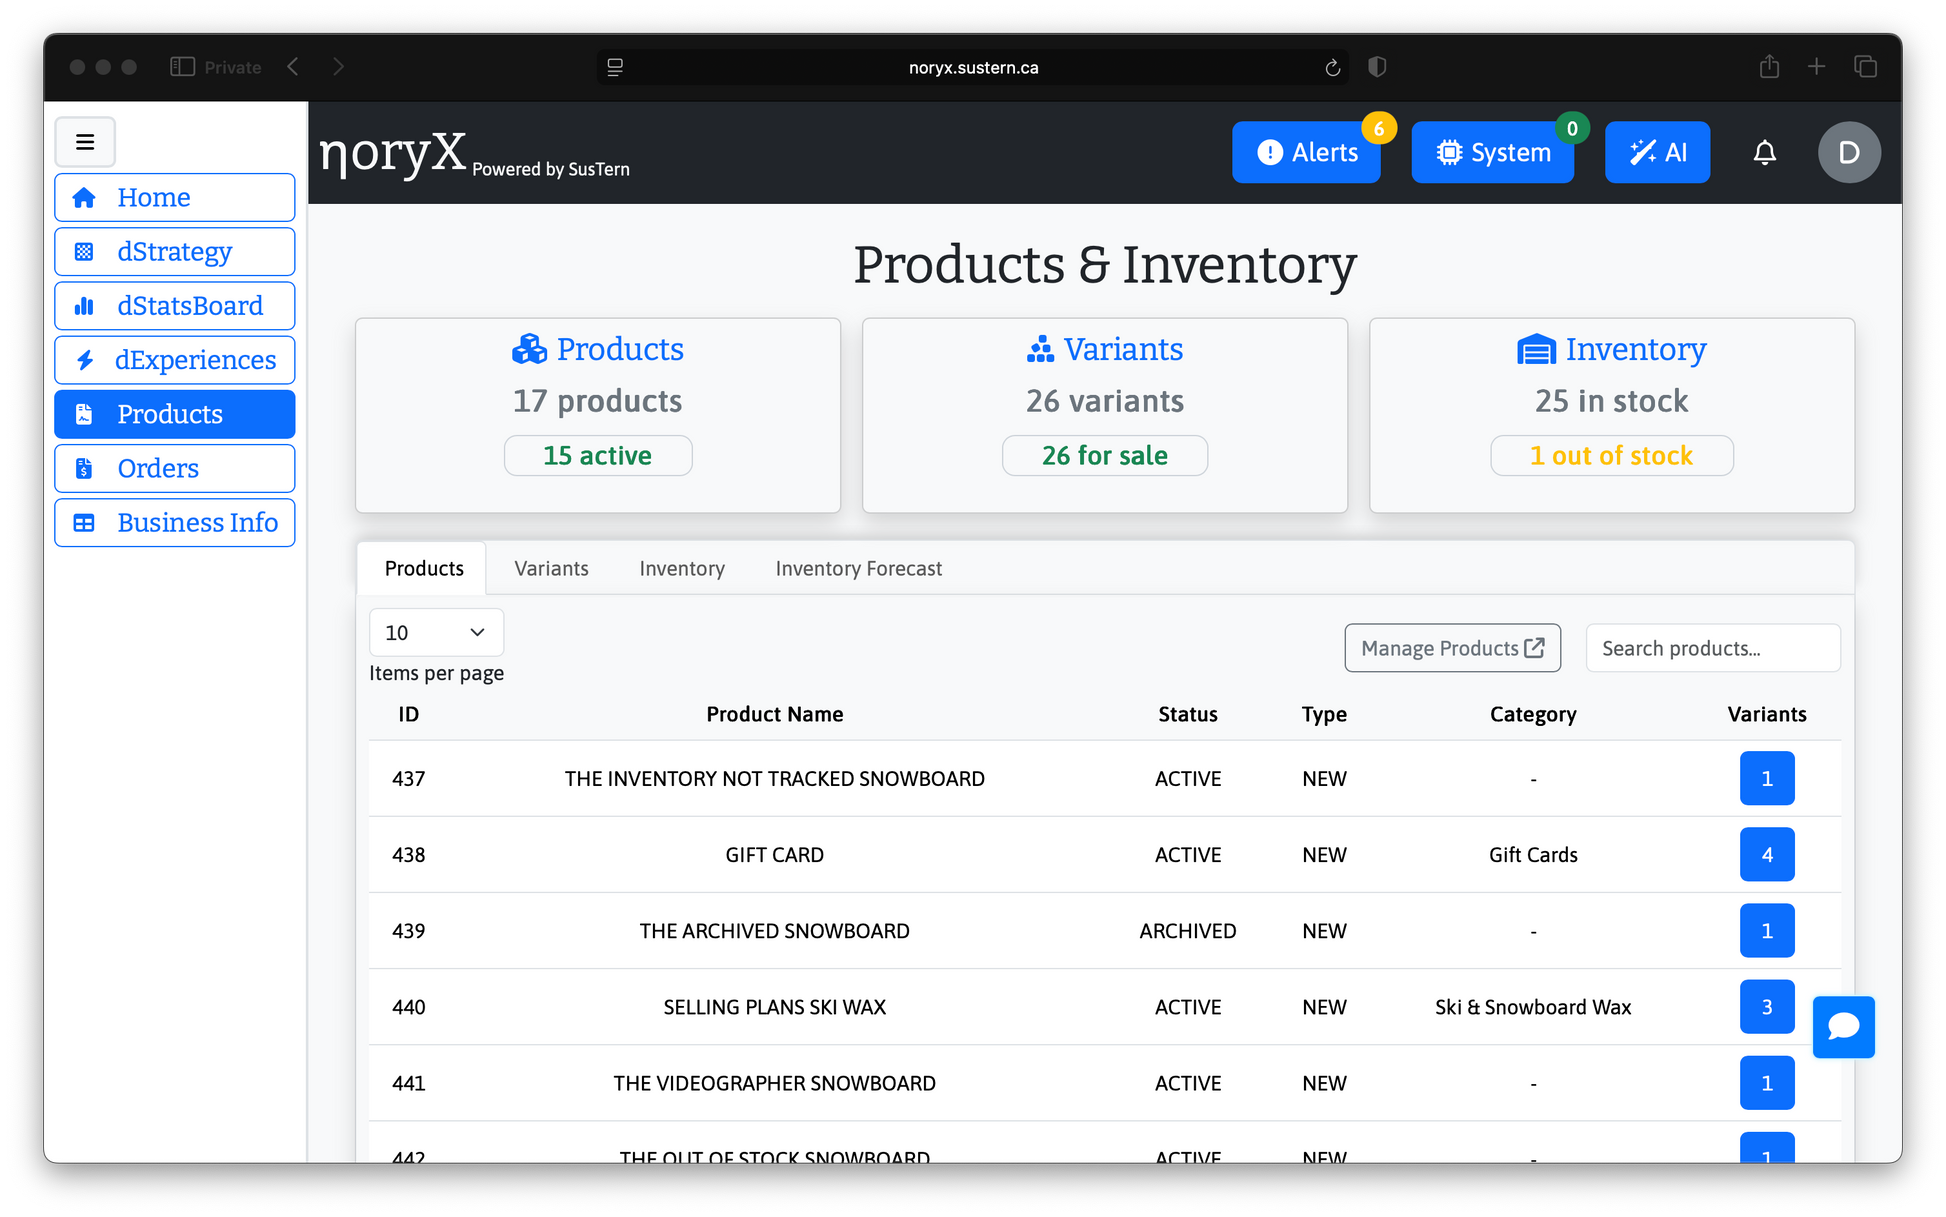Open the Alerts panel

click(1306, 152)
